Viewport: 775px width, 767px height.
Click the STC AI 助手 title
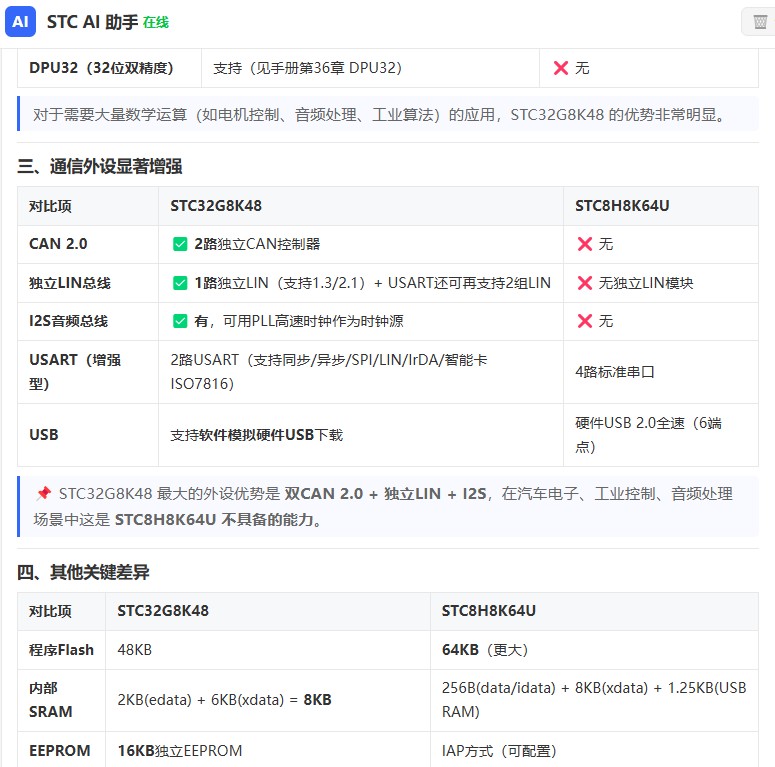click(x=92, y=22)
